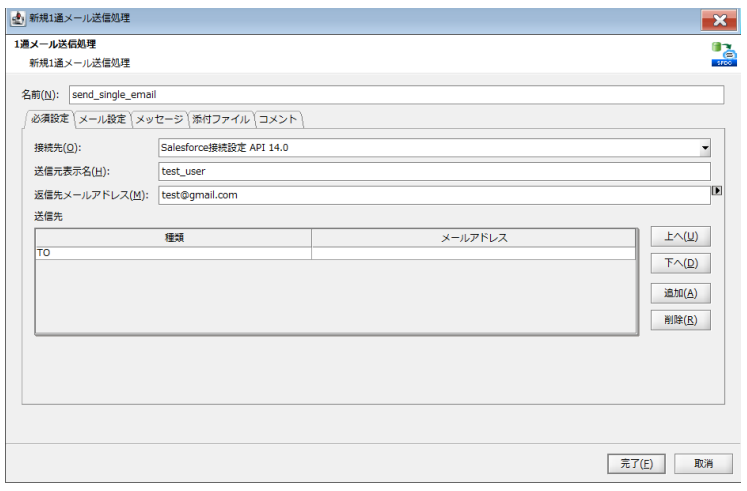Click the Java app icon in title bar
The width and height of the screenshot is (747, 491).
point(16,18)
